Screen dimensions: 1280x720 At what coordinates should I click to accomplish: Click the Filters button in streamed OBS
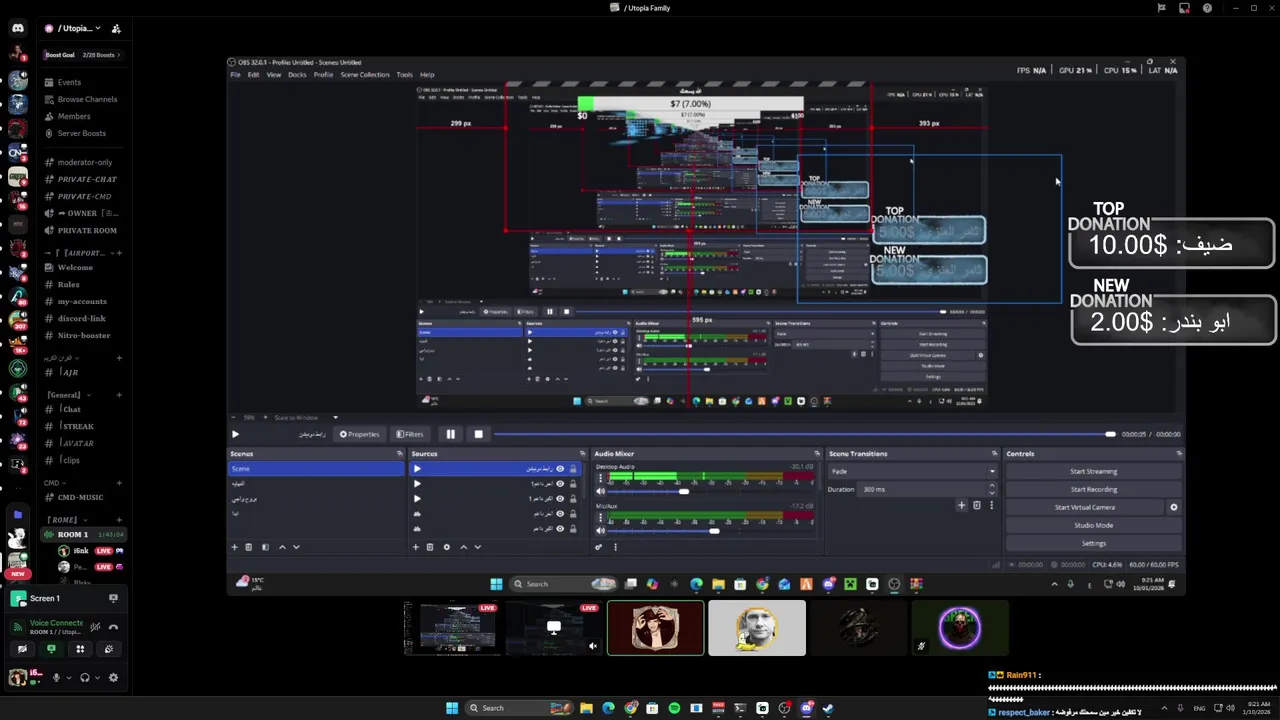click(x=409, y=434)
